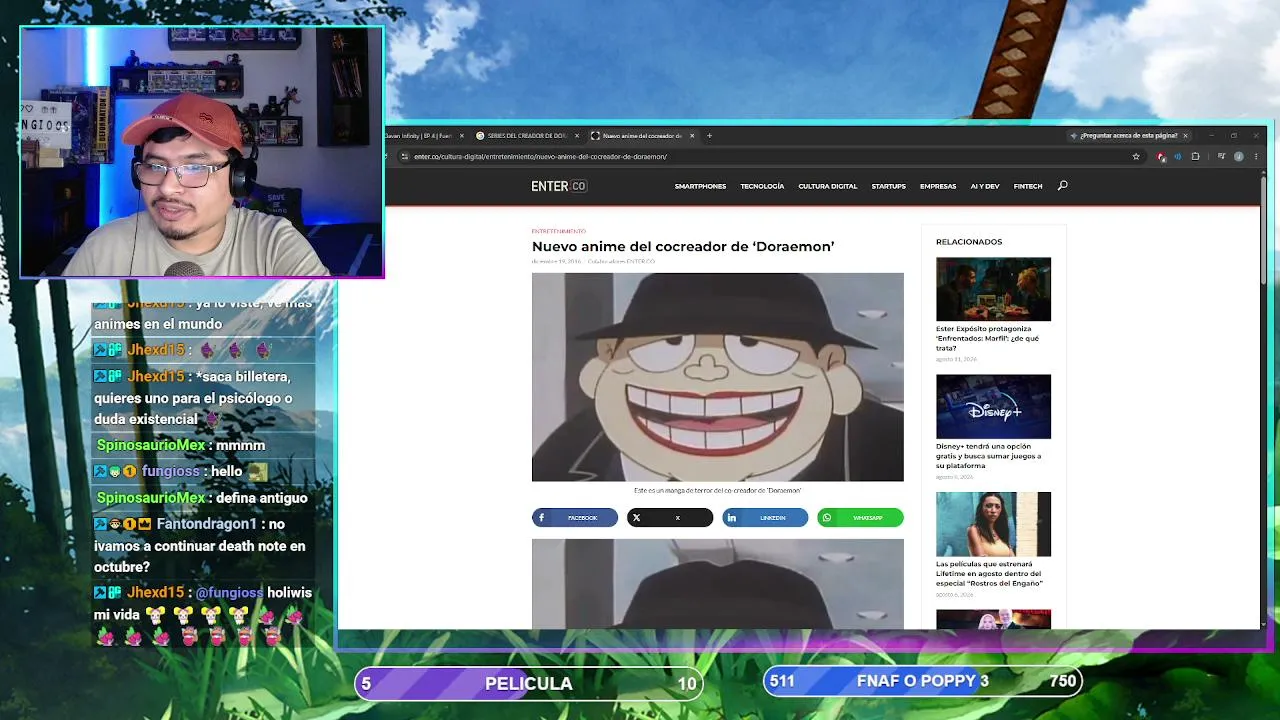Click Jhexd15's '@fungioss holiwis' chat message

pyautogui.click(x=203, y=615)
